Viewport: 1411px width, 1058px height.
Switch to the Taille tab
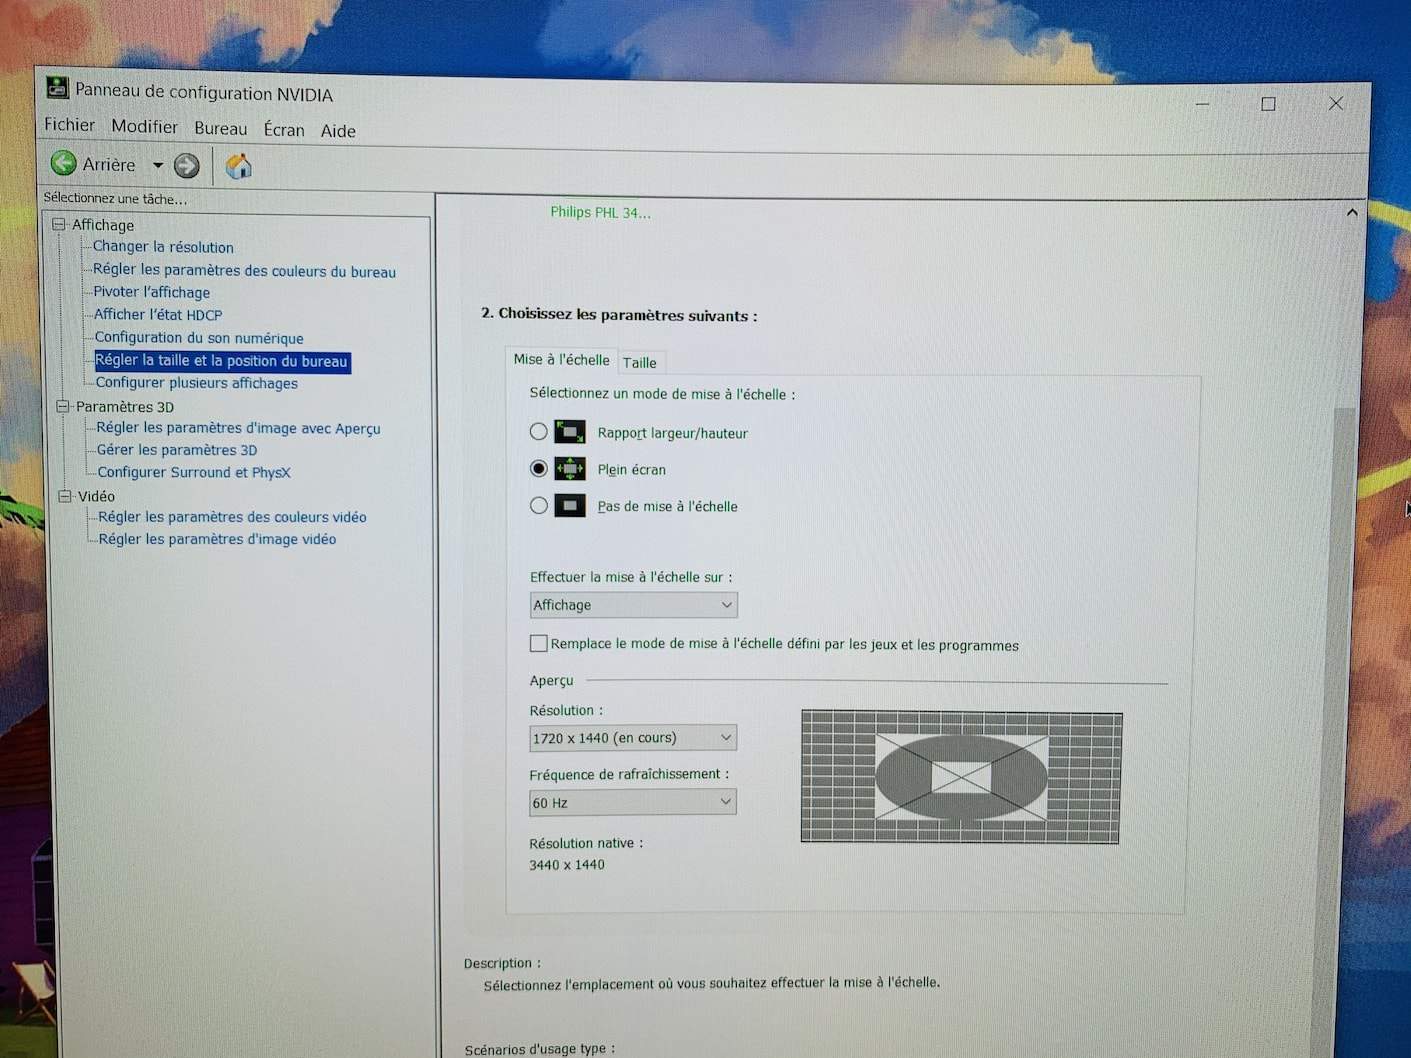tap(640, 362)
